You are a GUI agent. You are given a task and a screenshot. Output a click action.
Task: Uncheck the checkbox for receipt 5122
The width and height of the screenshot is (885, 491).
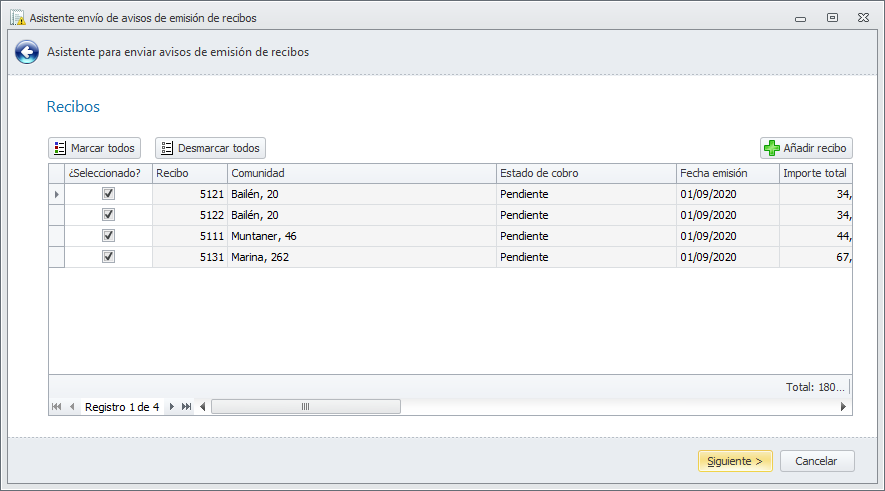click(109, 215)
